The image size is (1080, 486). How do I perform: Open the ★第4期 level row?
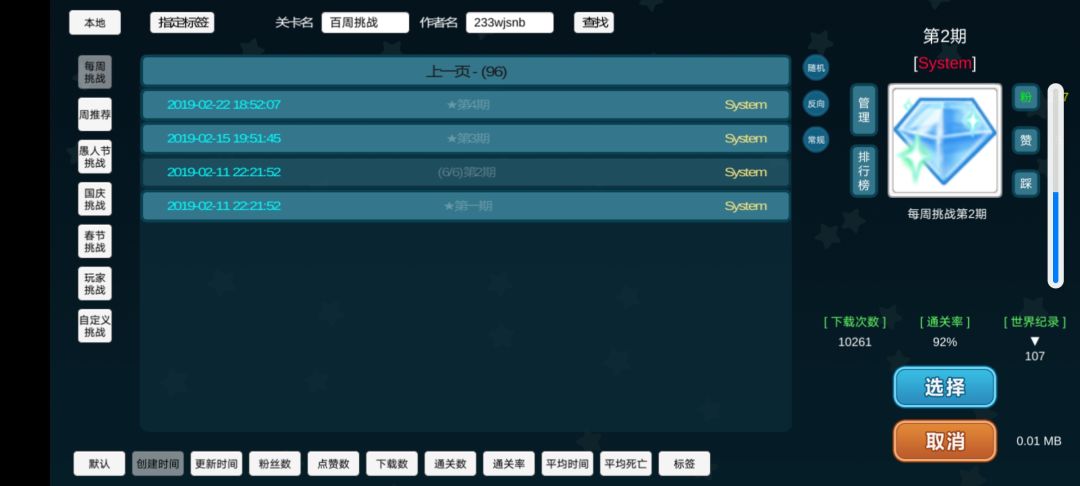pyautogui.click(x=466, y=105)
